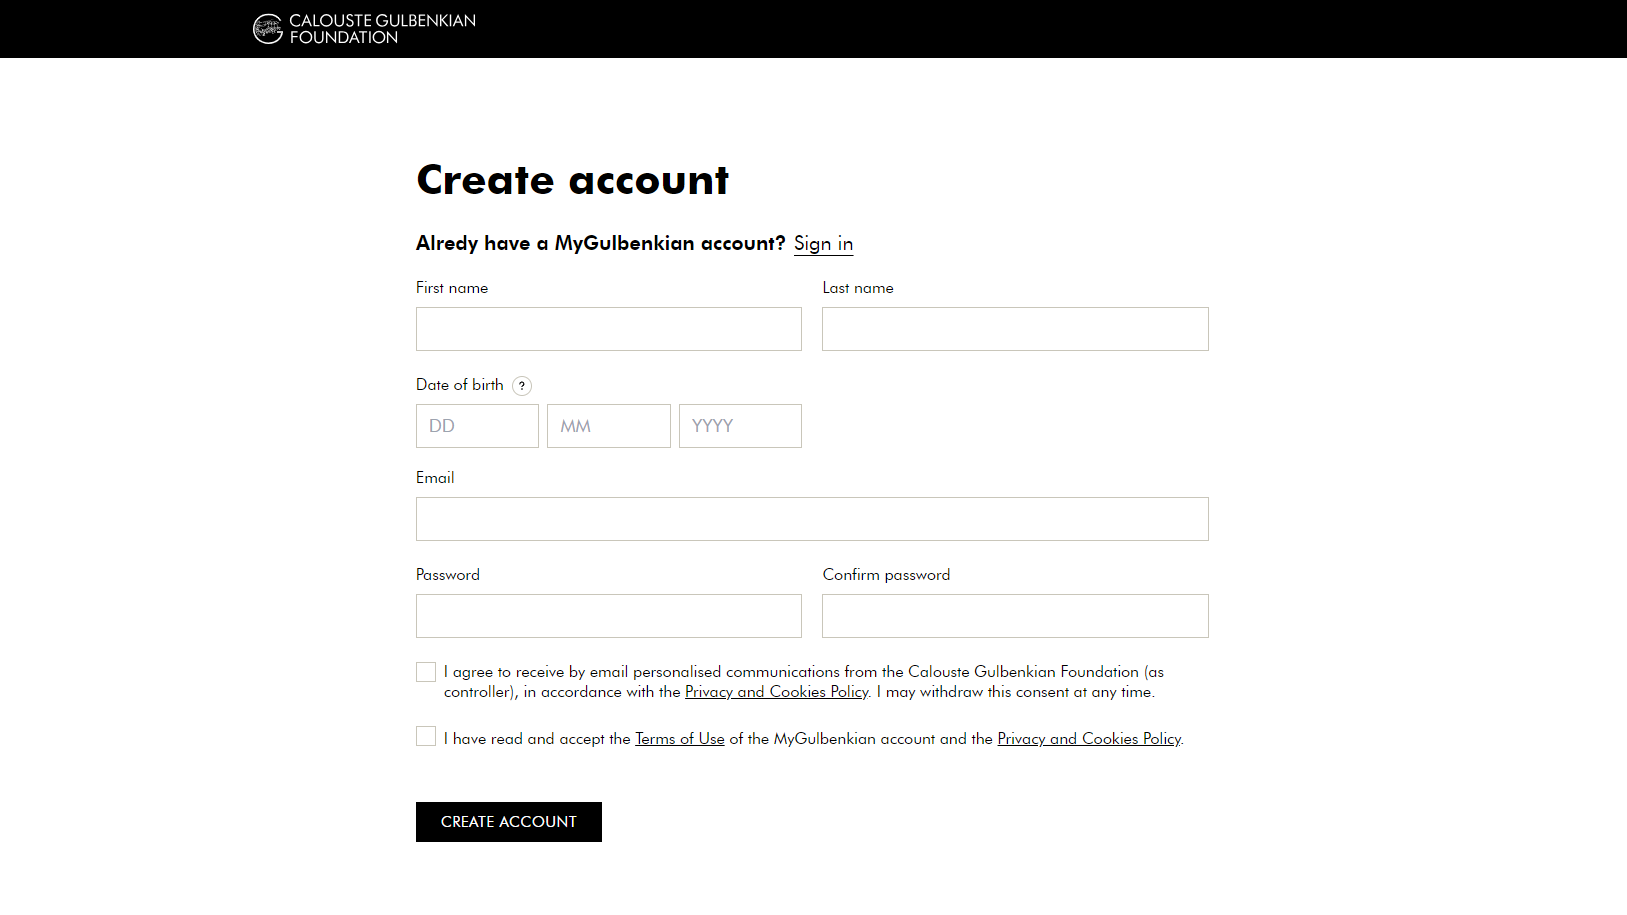Viewport: 1627px width, 915px height.
Task: Focus the Email input box
Action: coord(812,519)
